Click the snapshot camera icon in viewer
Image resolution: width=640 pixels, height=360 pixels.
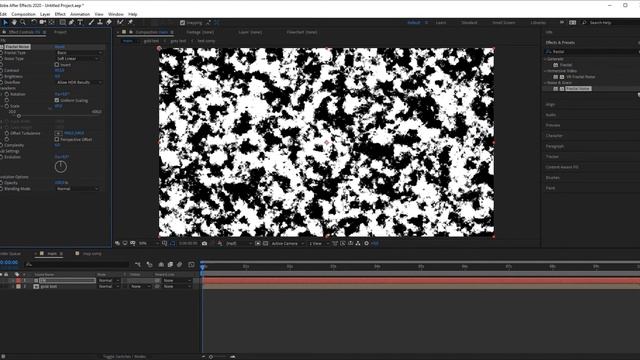click(x=204, y=243)
